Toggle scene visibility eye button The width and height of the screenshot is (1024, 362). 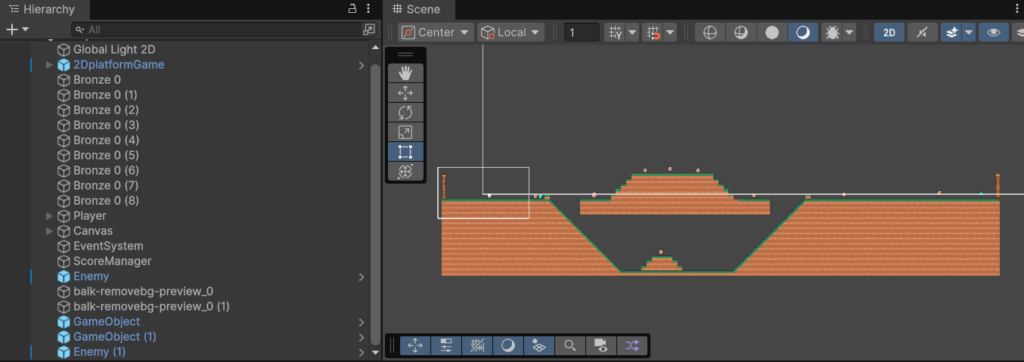tap(993, 32)
